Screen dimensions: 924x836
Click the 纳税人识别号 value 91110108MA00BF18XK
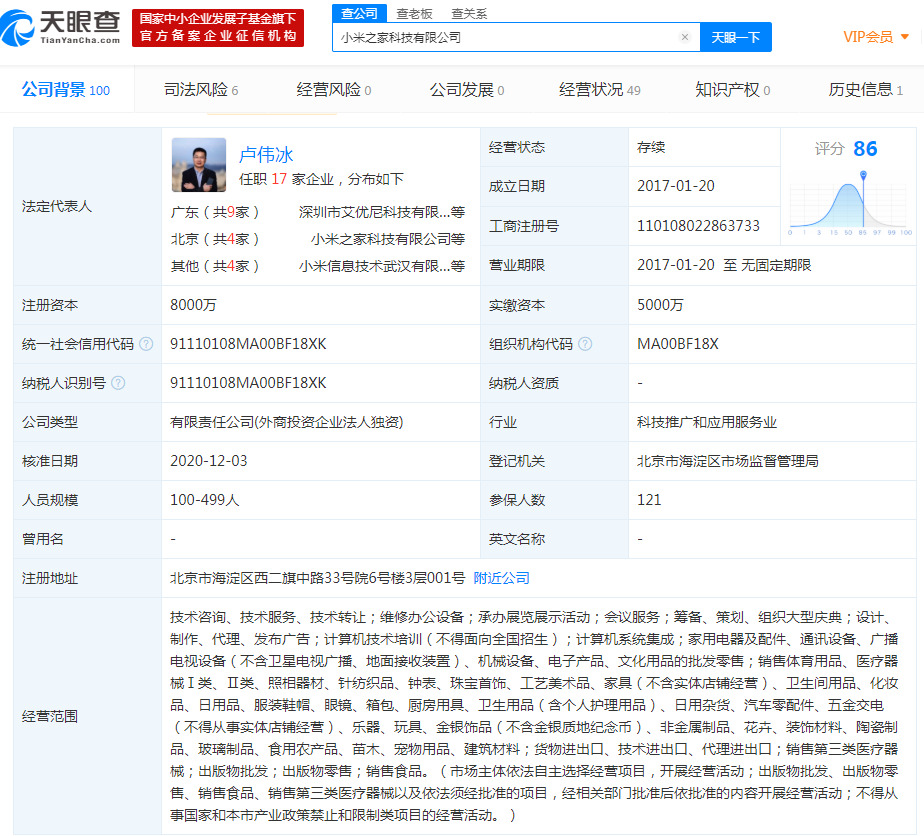point(248,382)
